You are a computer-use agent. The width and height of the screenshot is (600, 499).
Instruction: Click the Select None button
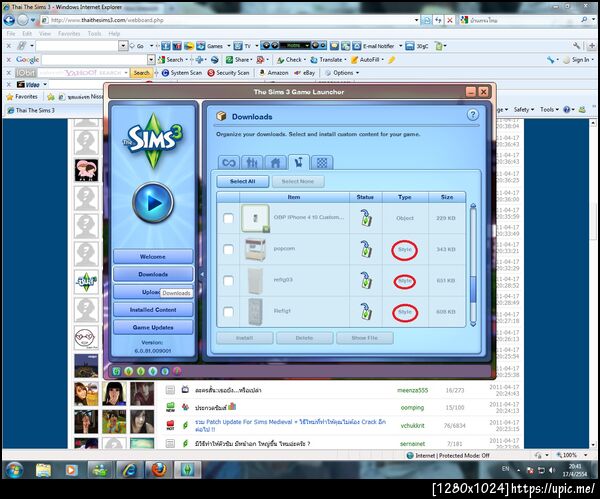tap(298, 181)
